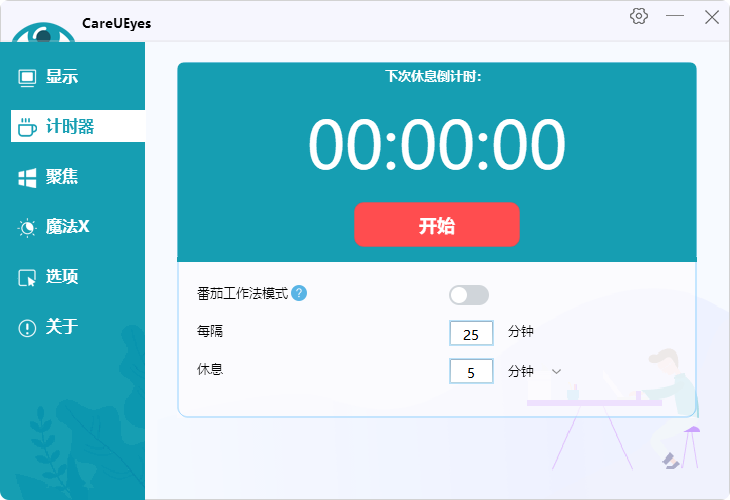Click the exclamation icon beside 关于
The image size is (730, 500).
tap(27, 328)
